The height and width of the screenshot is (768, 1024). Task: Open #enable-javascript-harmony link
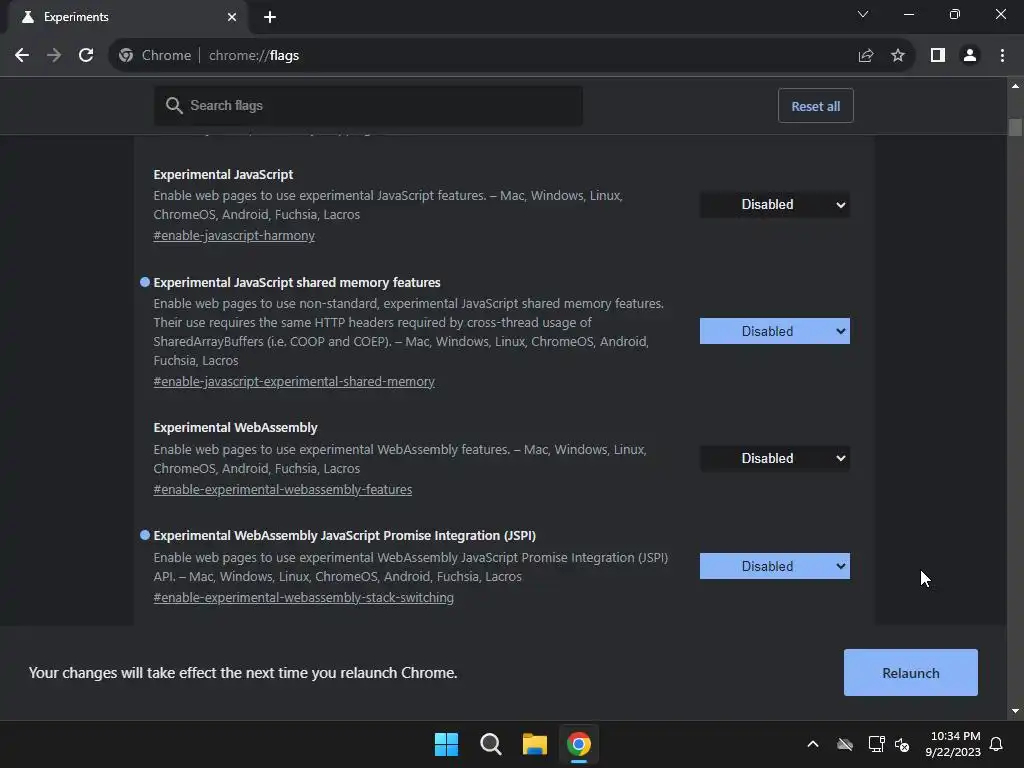pos(234,236)
